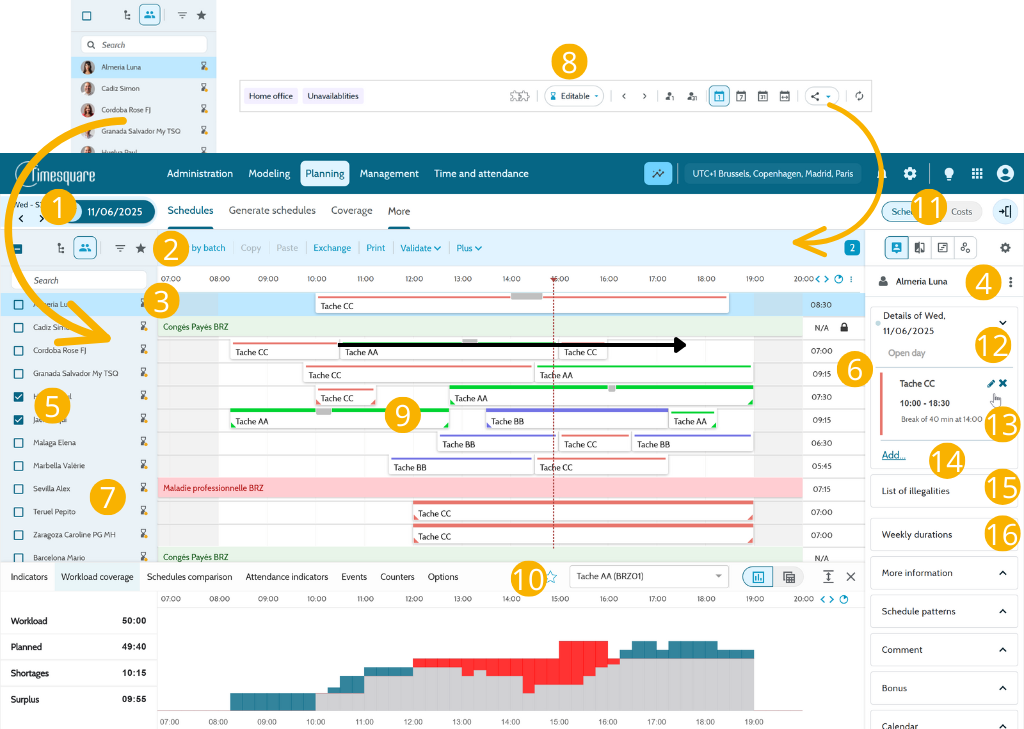Image resolution: width=1024 pixels, height=729 pixels.
Task: Click the favorites star in the employee filter bar
Action: (140, 248)
